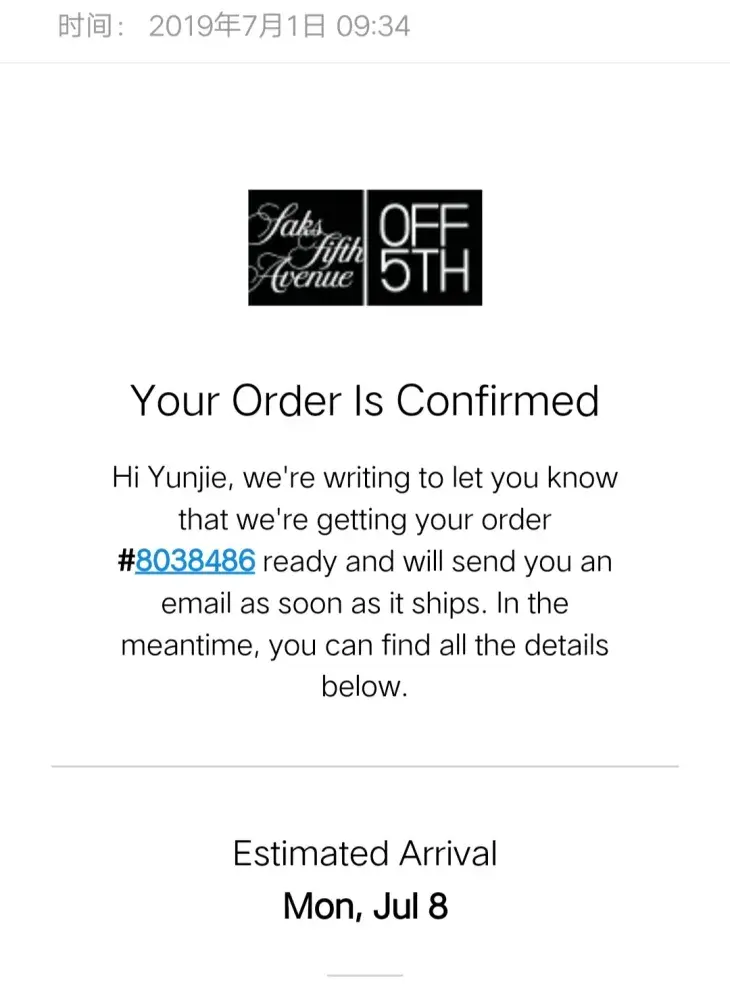Select the Estimated Arrival label

pos(365,854)
